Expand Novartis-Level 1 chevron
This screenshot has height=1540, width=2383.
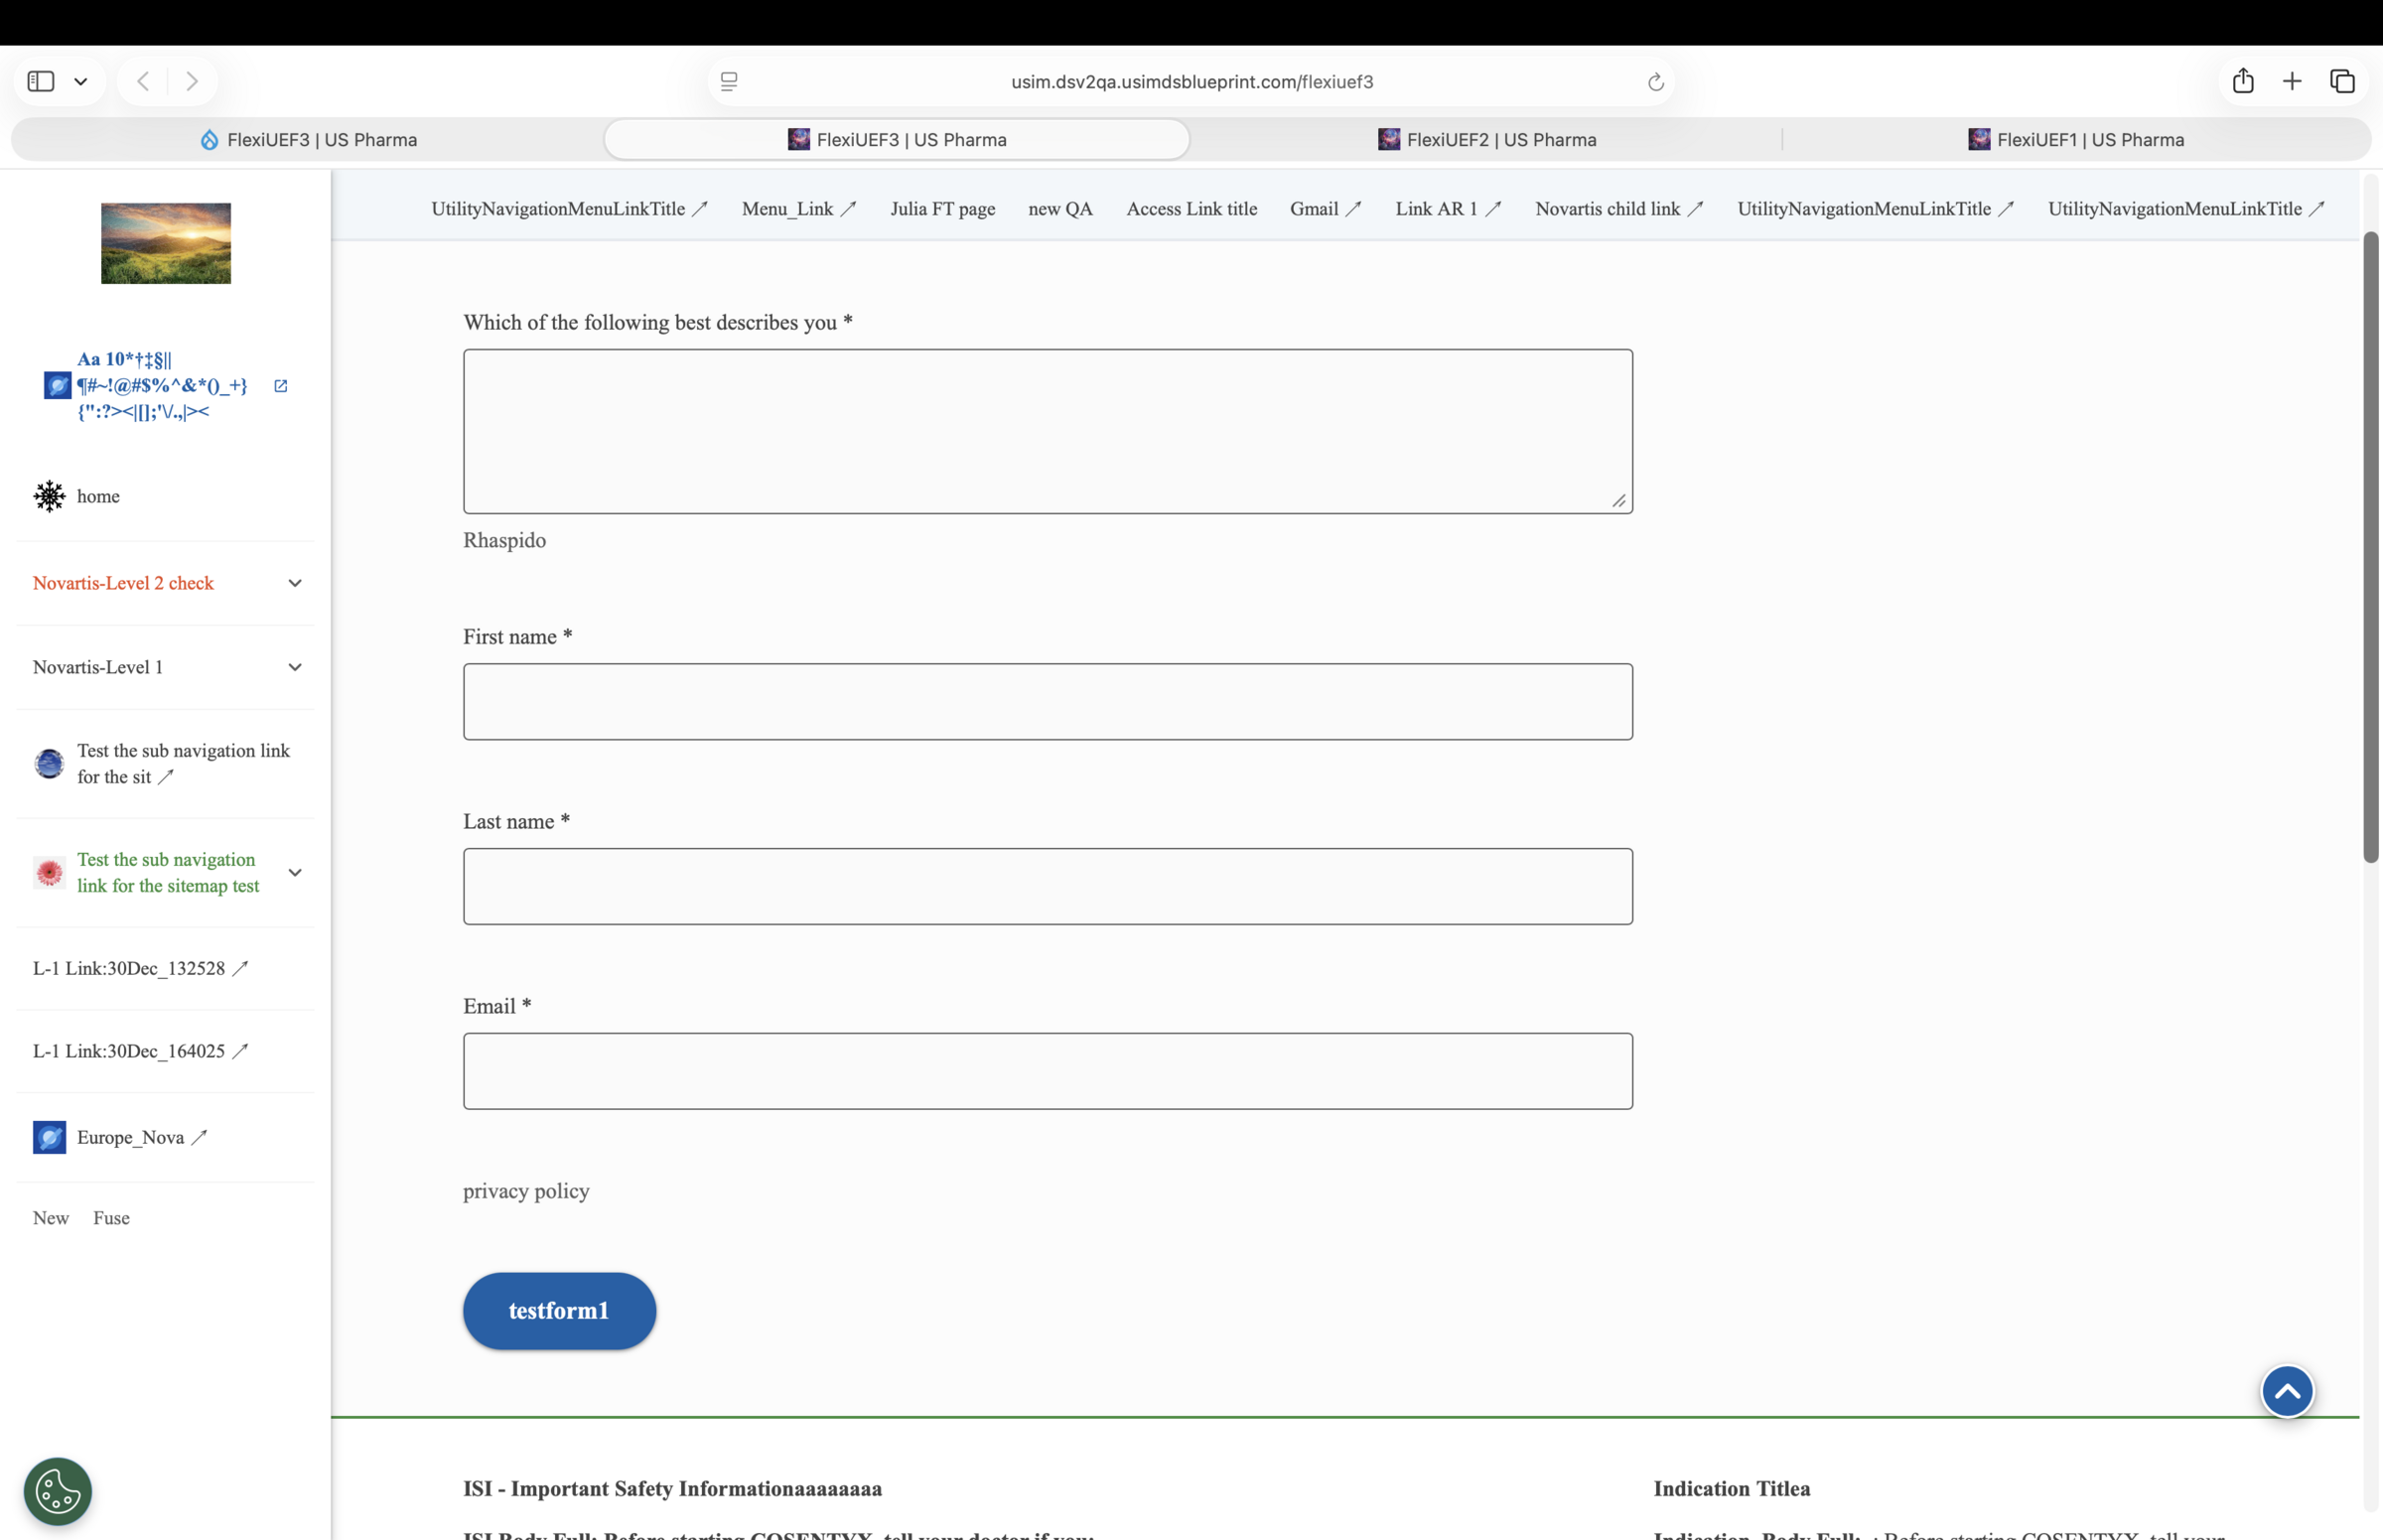click(x=295, y=667)
